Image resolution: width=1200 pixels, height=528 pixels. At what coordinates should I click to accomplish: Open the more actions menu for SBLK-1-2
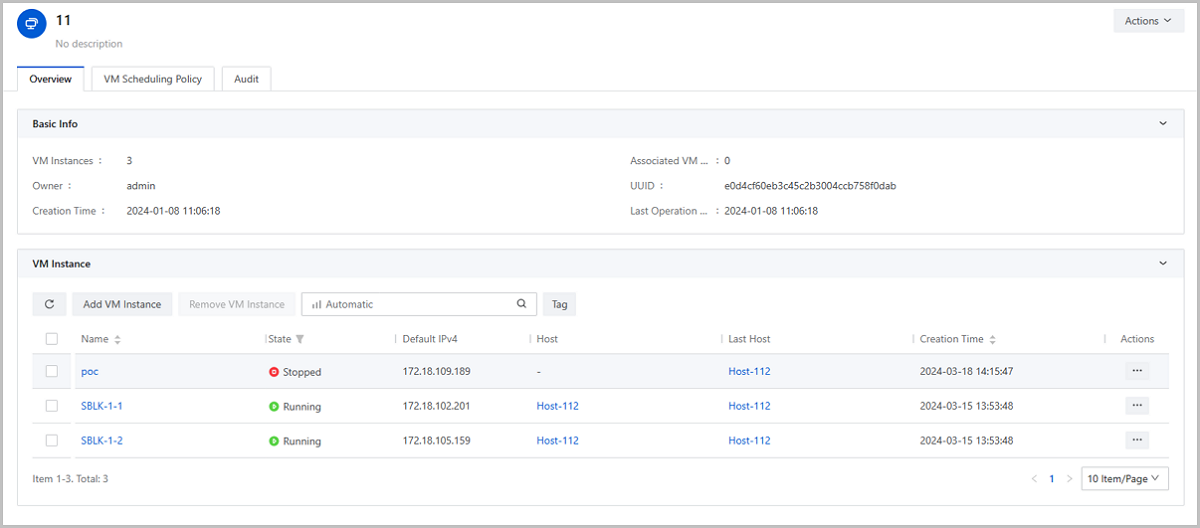[x=1136, y=440]
